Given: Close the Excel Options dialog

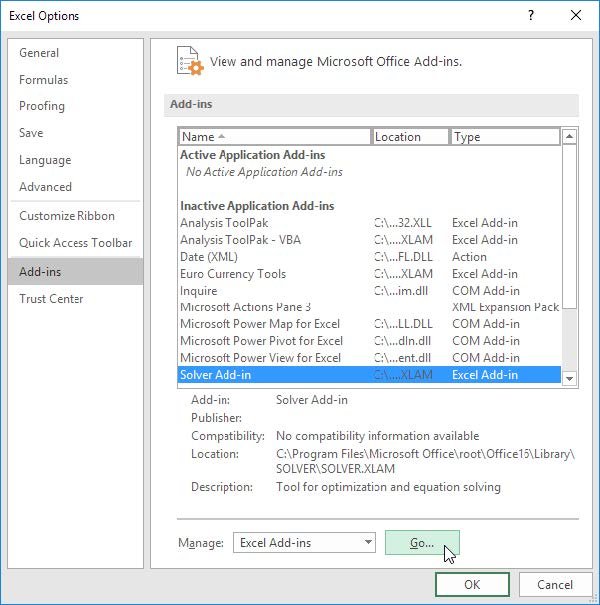Looking at the screenshot, I should tap(576, 15).
